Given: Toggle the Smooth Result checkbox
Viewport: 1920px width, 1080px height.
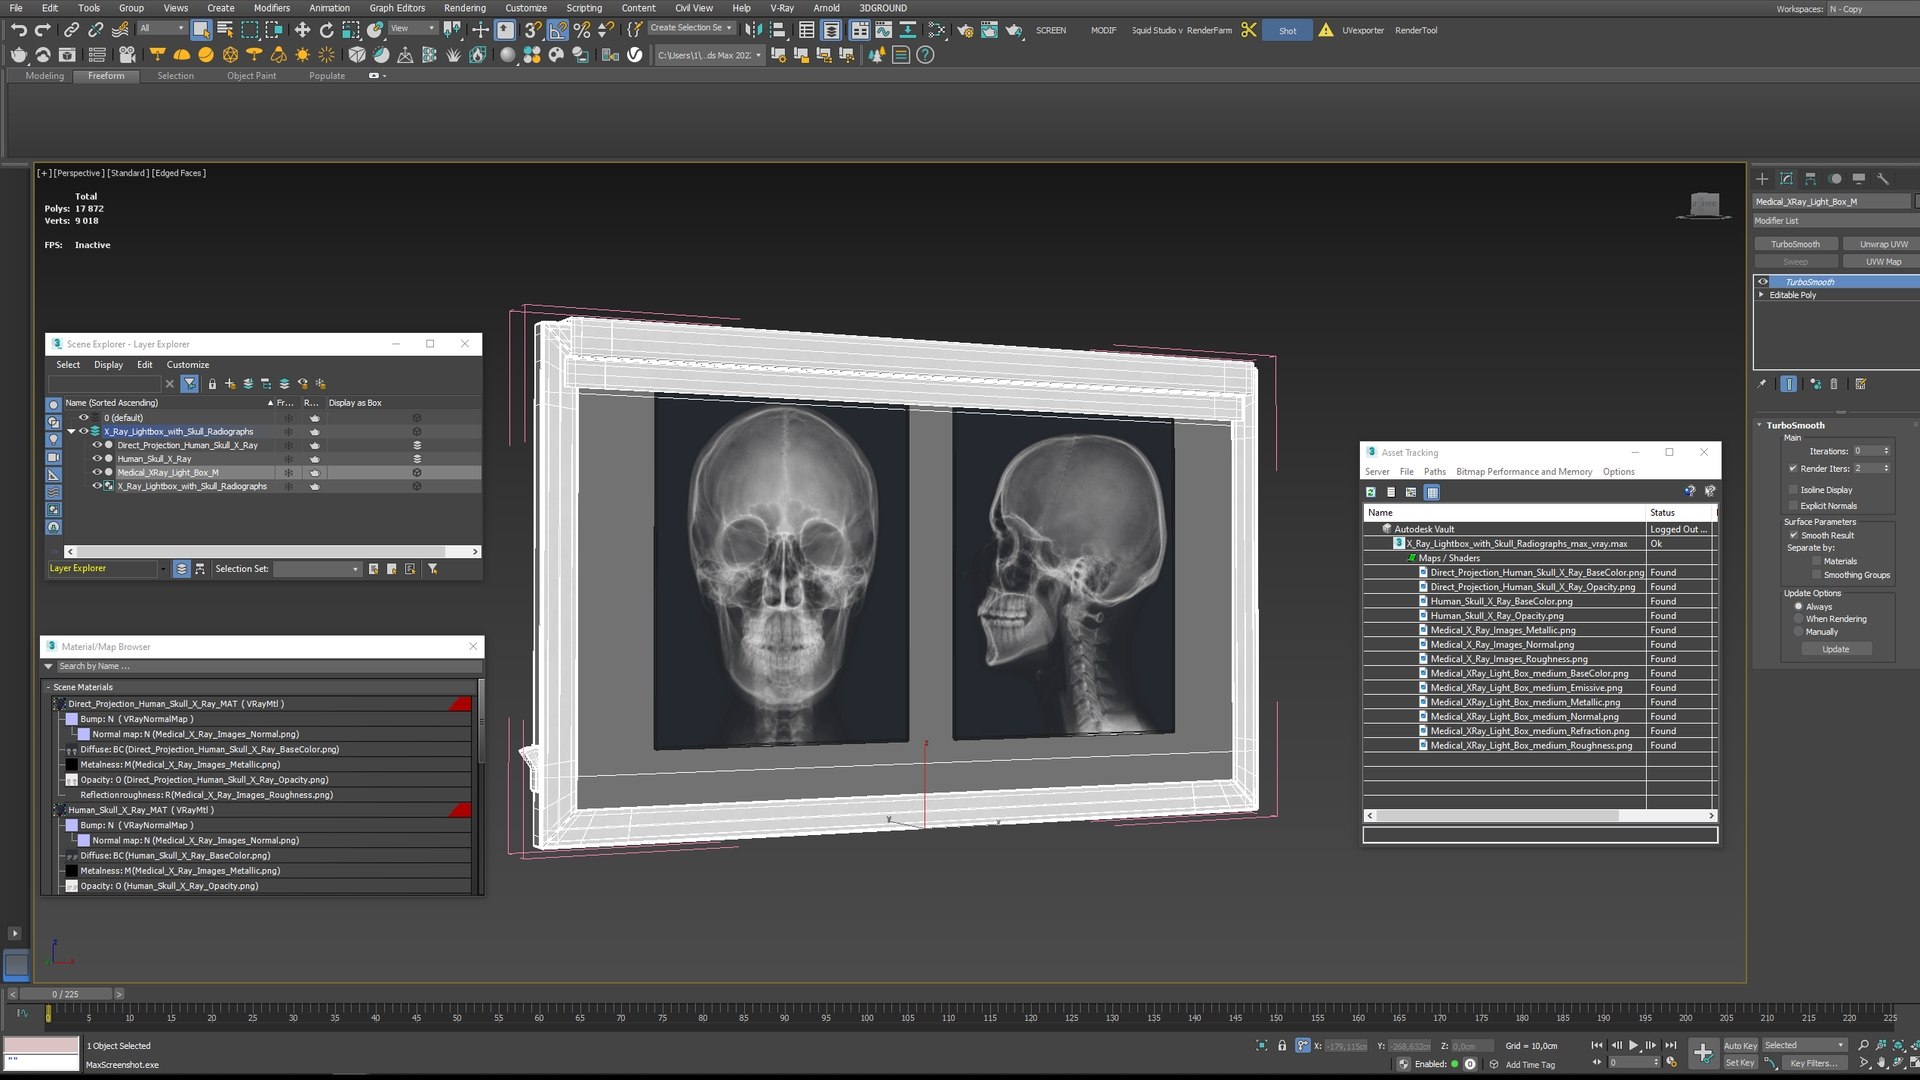Looking at the screenshot, I should click(x=1793, y=535).
